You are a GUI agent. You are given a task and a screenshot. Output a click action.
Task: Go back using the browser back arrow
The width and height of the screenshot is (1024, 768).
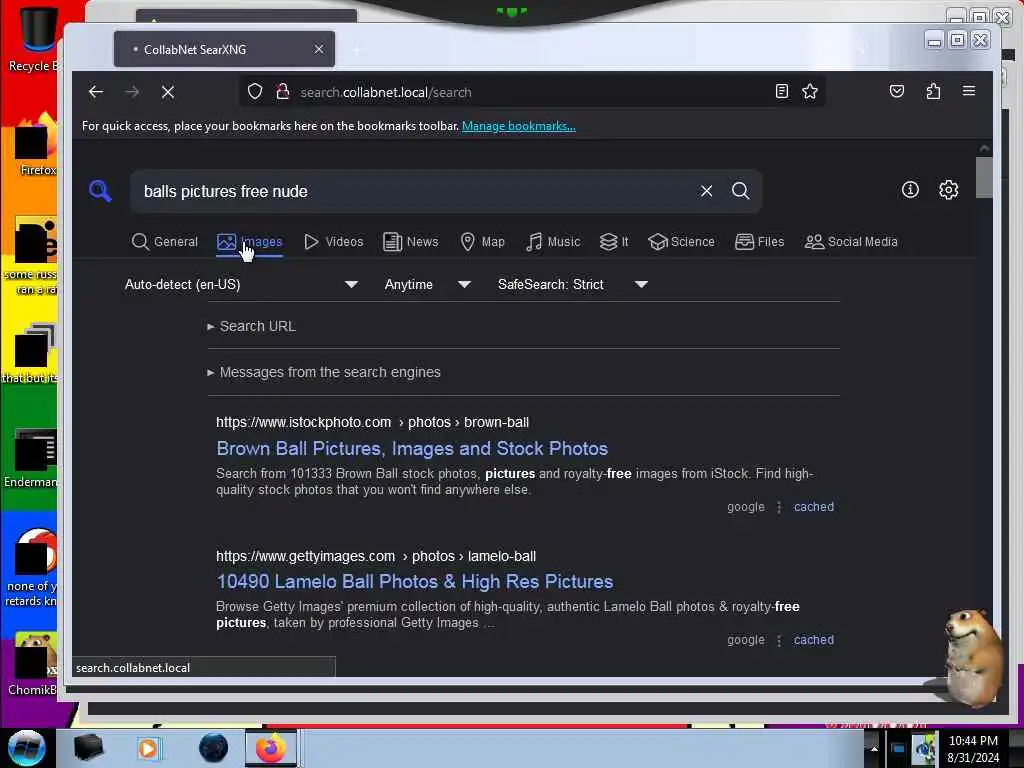(96, 92)
